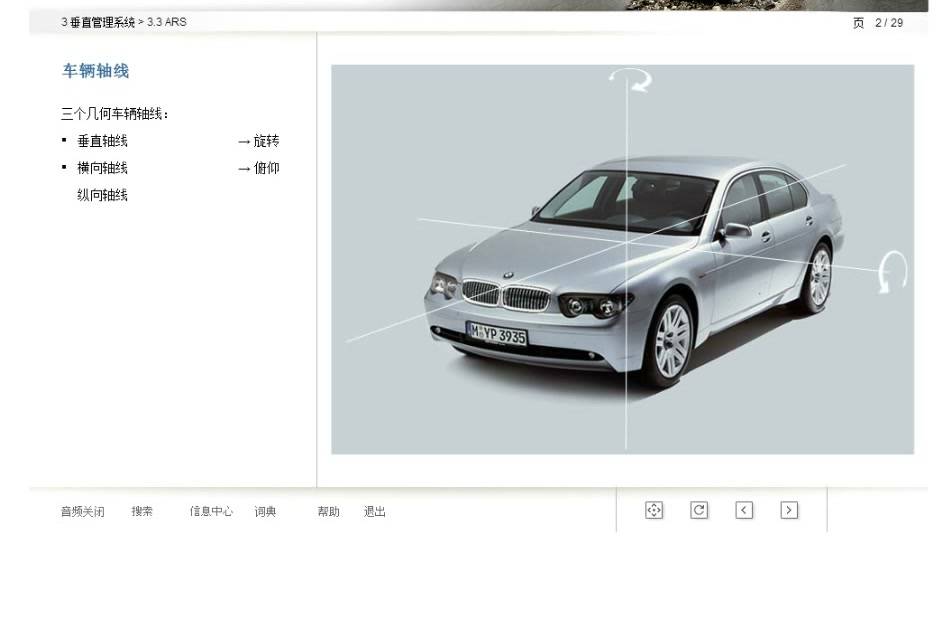The image size is (952, 620).
Task: Open 帮助 help
Action: [328, 511]
